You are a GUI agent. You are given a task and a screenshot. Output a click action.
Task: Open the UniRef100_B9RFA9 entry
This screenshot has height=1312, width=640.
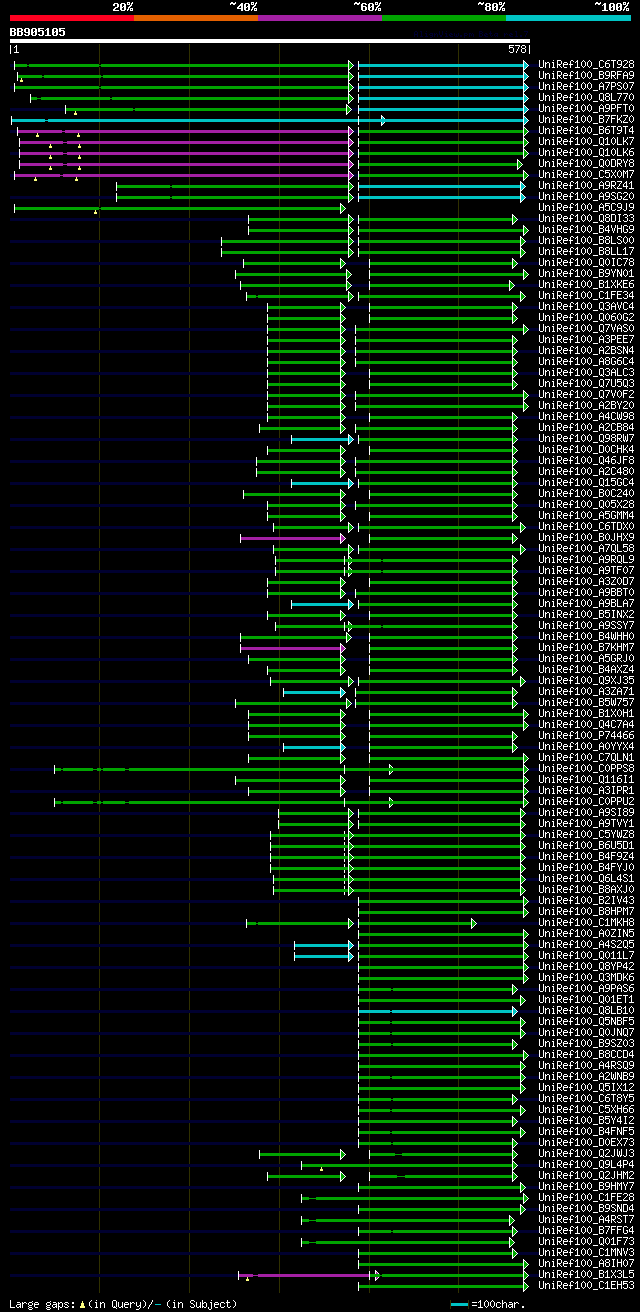[x=586, y=75]
